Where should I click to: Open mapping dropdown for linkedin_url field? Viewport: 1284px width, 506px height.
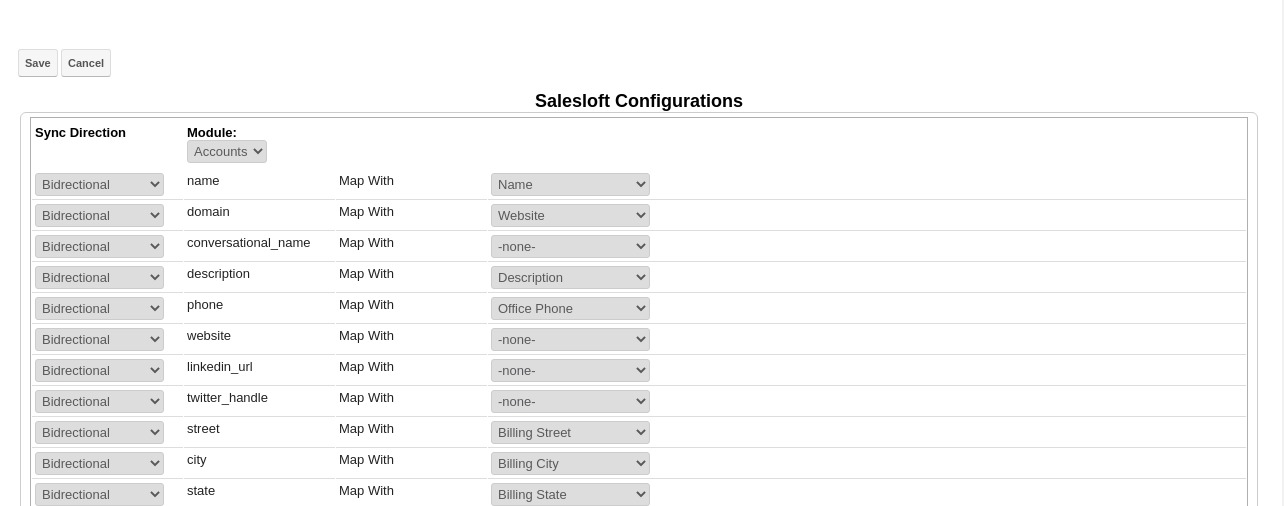tap(570, 371)
